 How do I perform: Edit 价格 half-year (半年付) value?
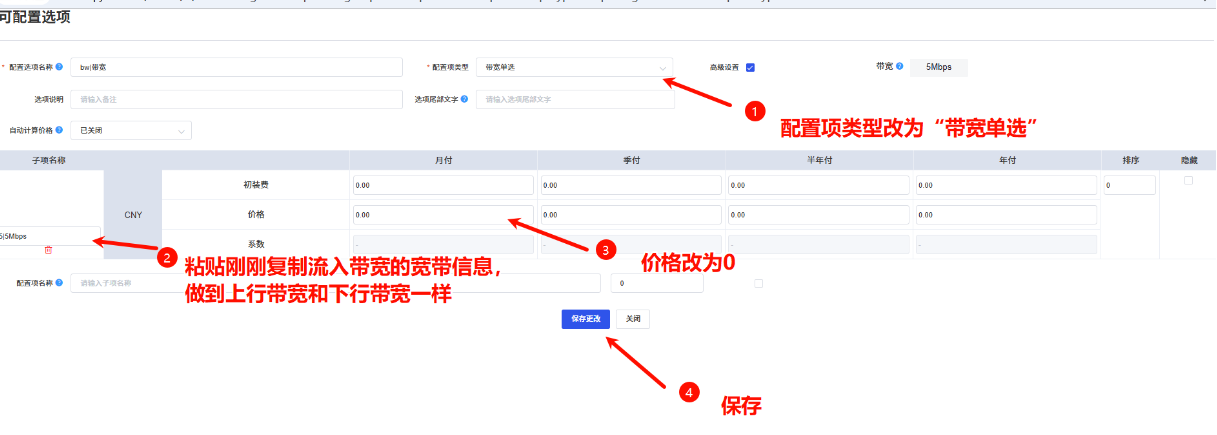pos(819,214)
